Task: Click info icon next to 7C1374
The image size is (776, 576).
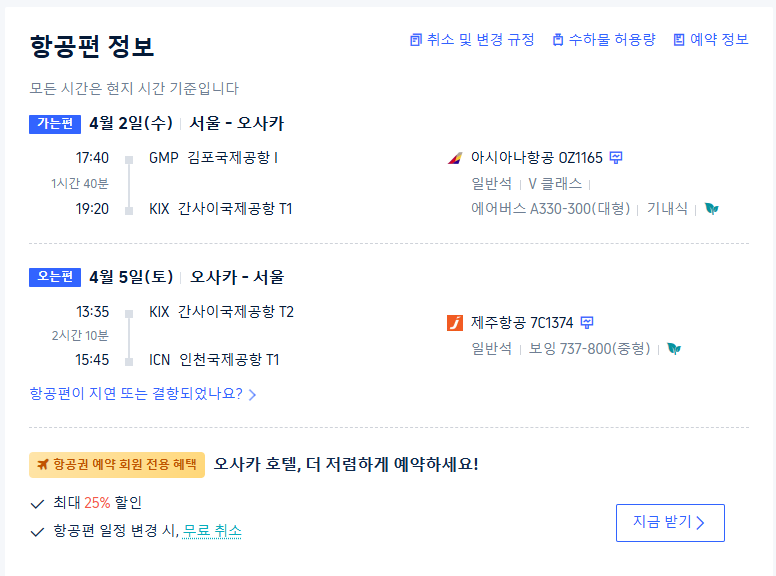Action: tap(587, 323)
